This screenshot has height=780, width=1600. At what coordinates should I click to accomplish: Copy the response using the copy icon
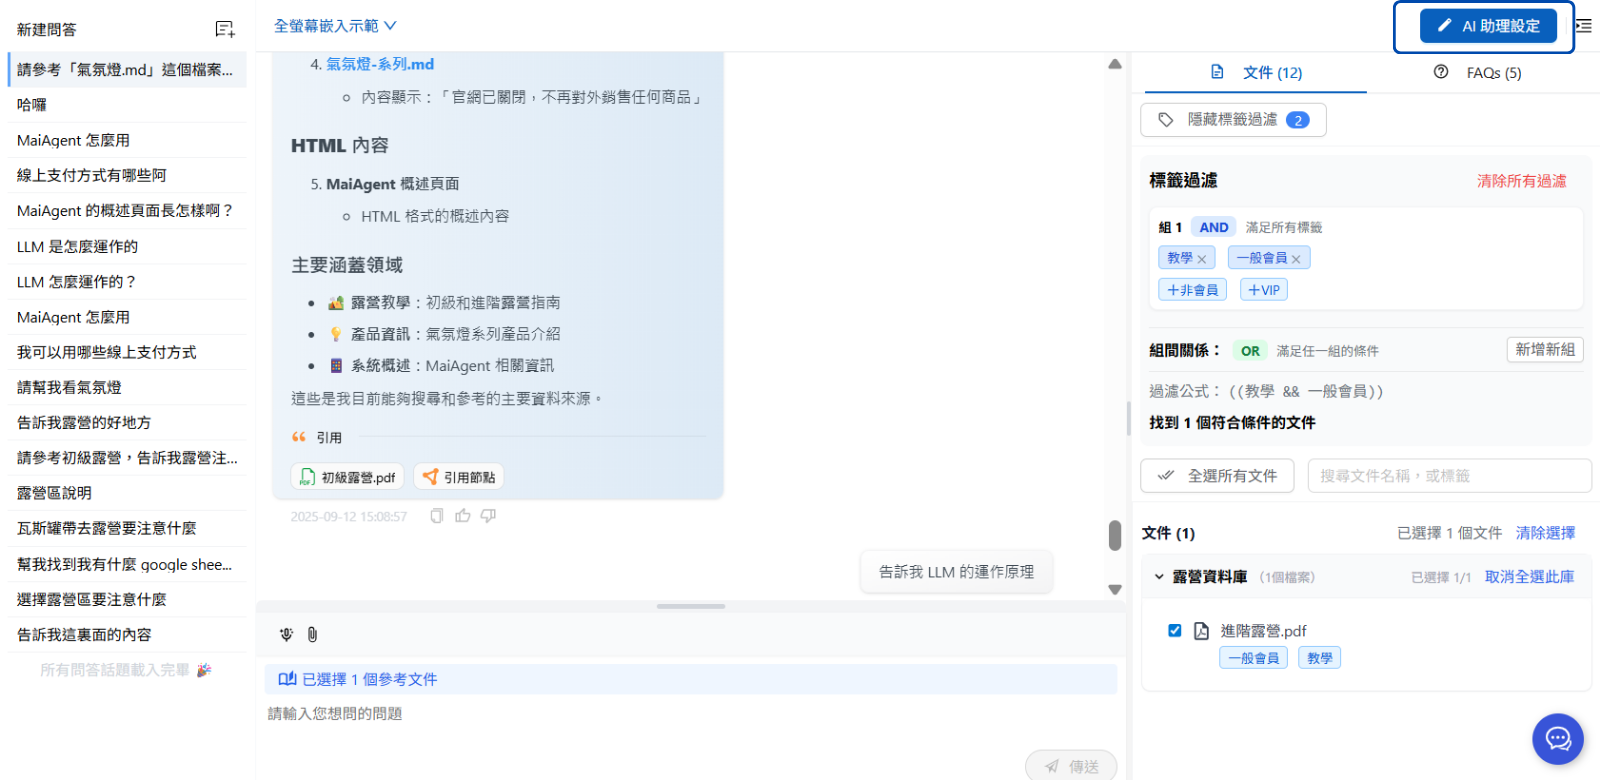[437, 516]
